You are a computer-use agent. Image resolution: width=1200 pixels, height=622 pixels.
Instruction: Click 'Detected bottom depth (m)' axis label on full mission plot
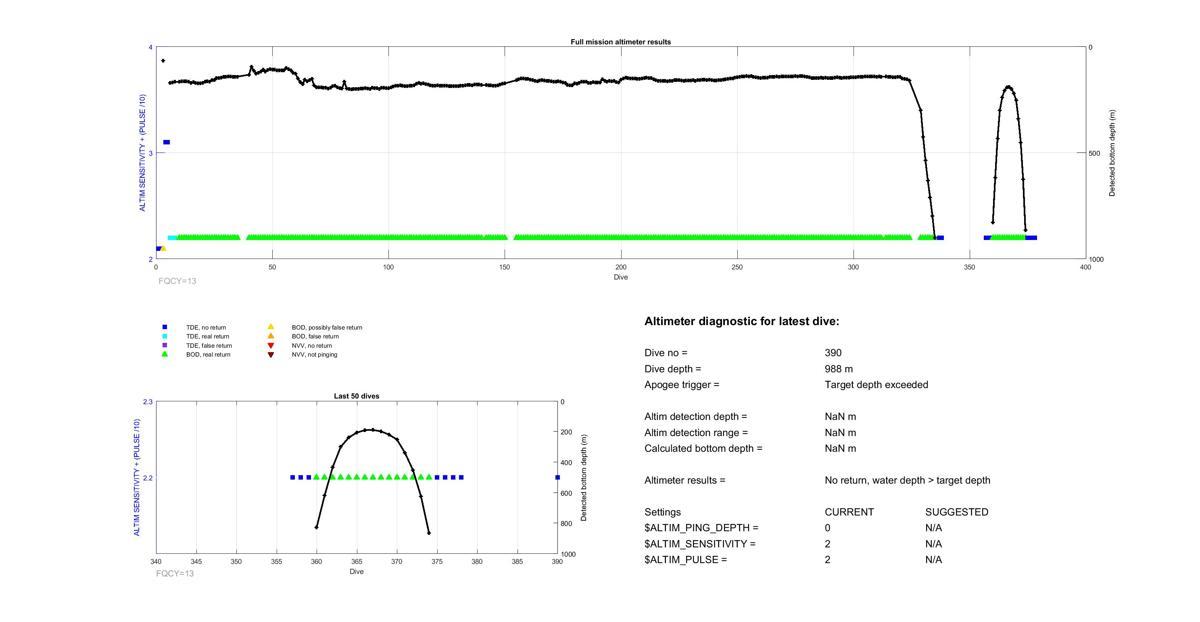pos(1112,153)
